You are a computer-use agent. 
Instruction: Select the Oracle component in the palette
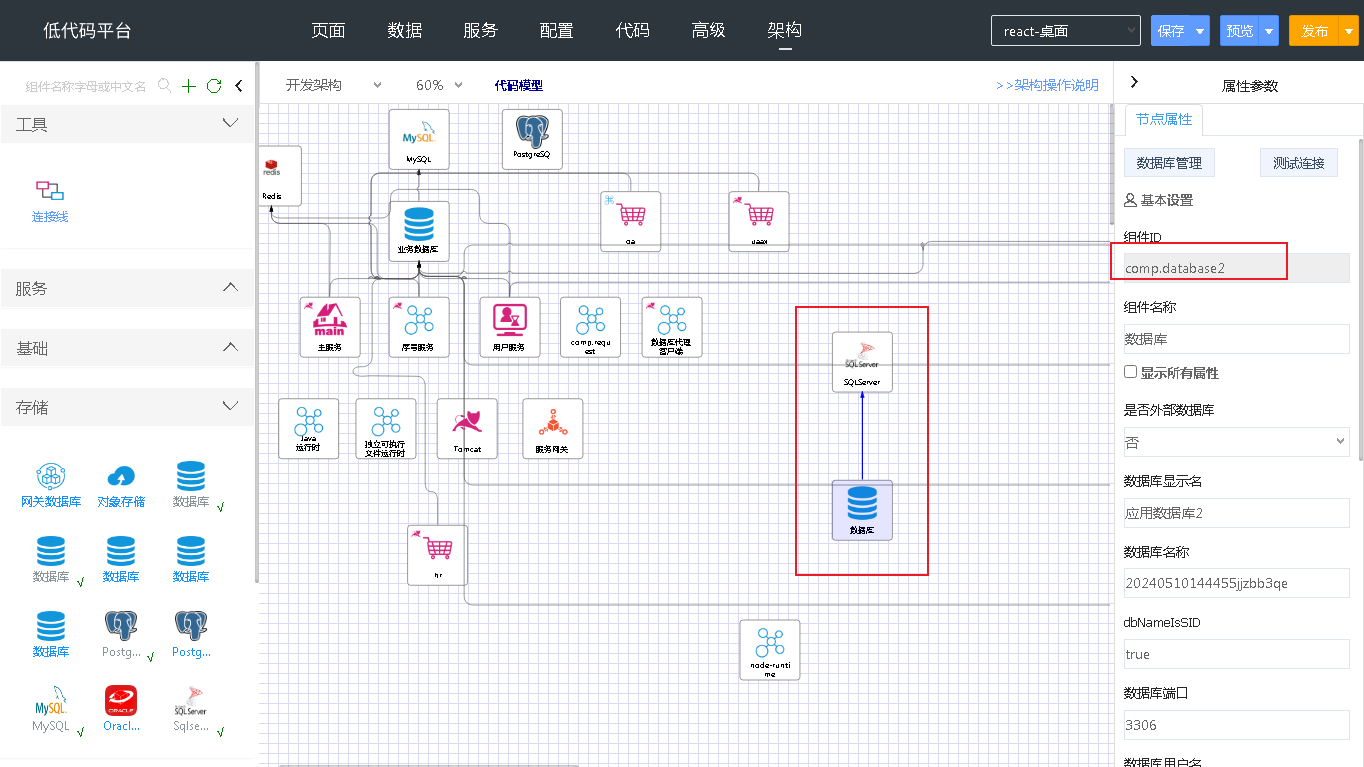(121, 709)
